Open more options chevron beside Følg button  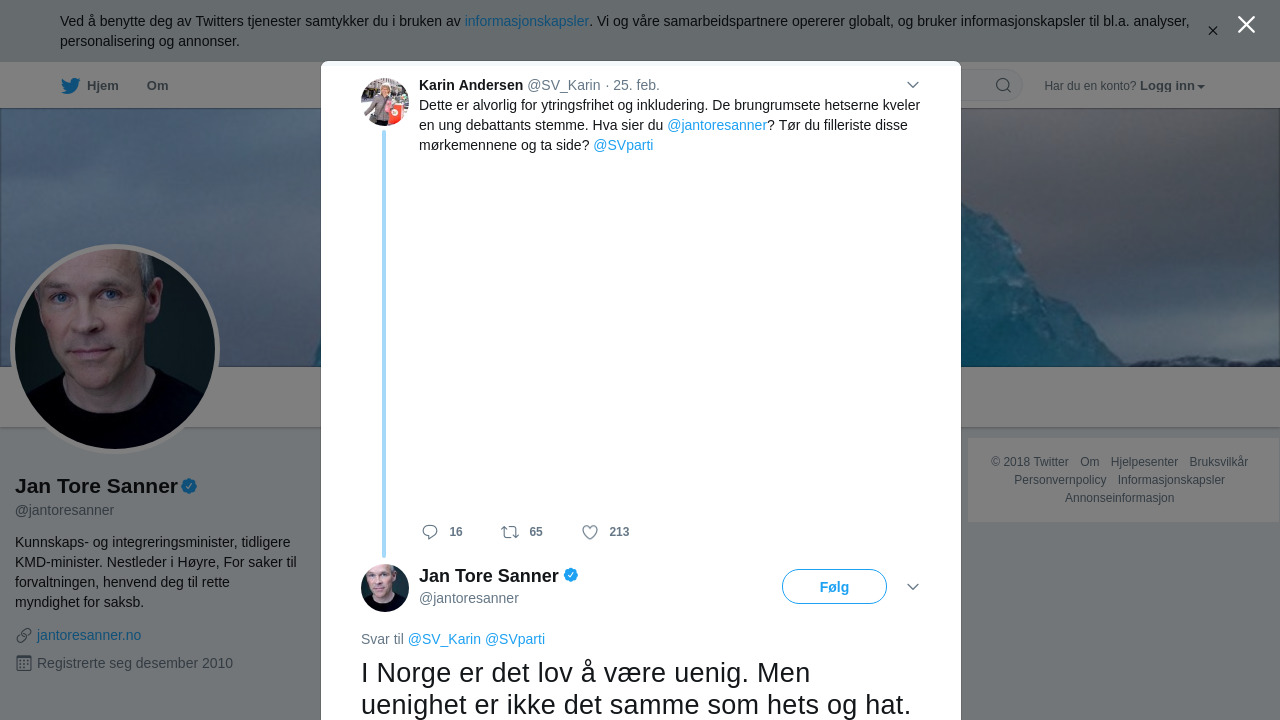pyautogui.click(x=913, y=587)
